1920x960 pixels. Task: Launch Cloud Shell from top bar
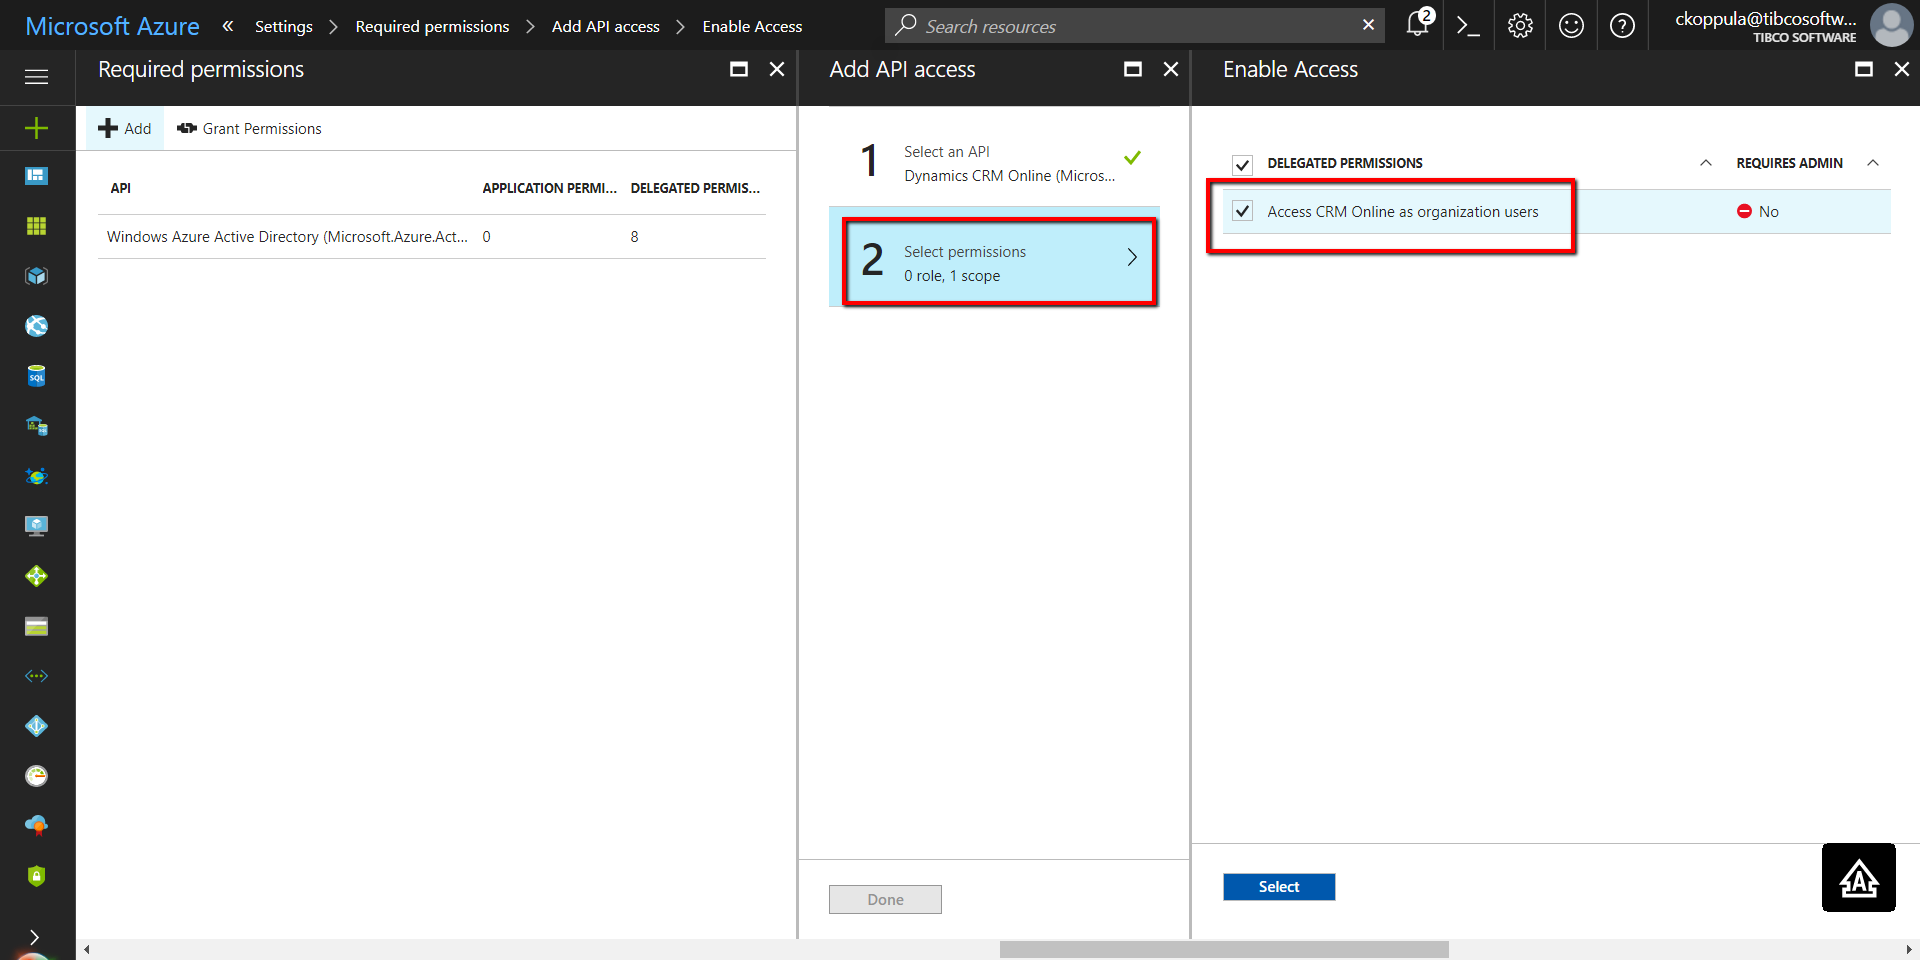pyautogui.click(x=1468, y=25)
